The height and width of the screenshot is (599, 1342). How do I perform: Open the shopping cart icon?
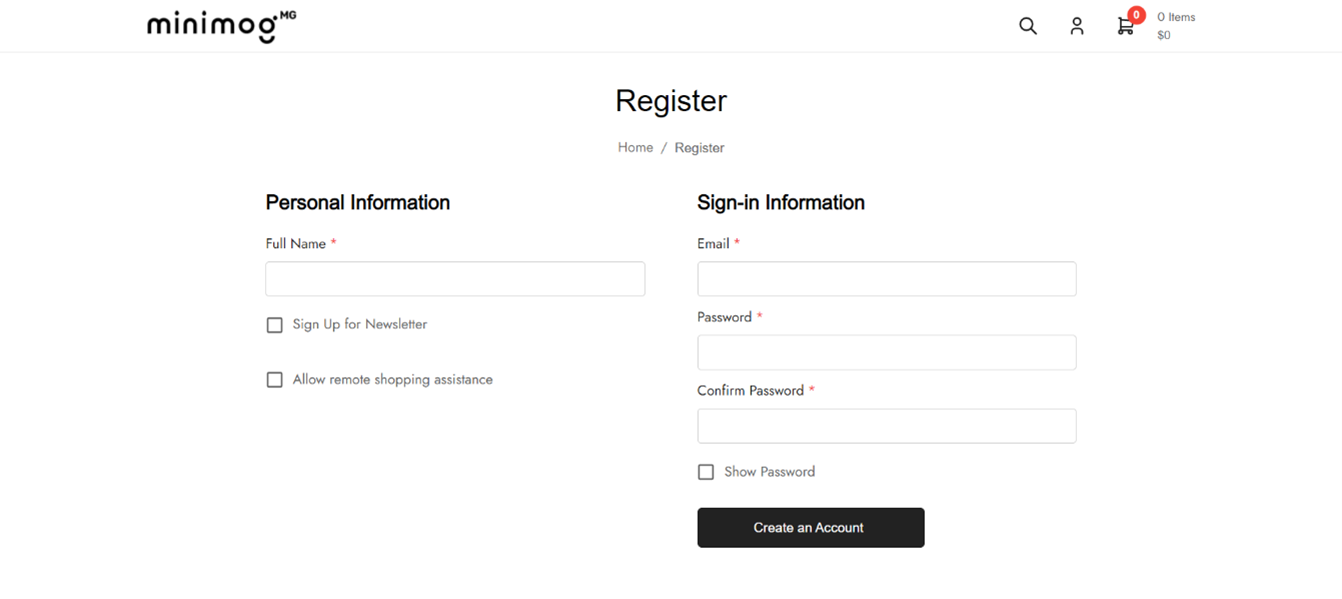pos(1126,27)
